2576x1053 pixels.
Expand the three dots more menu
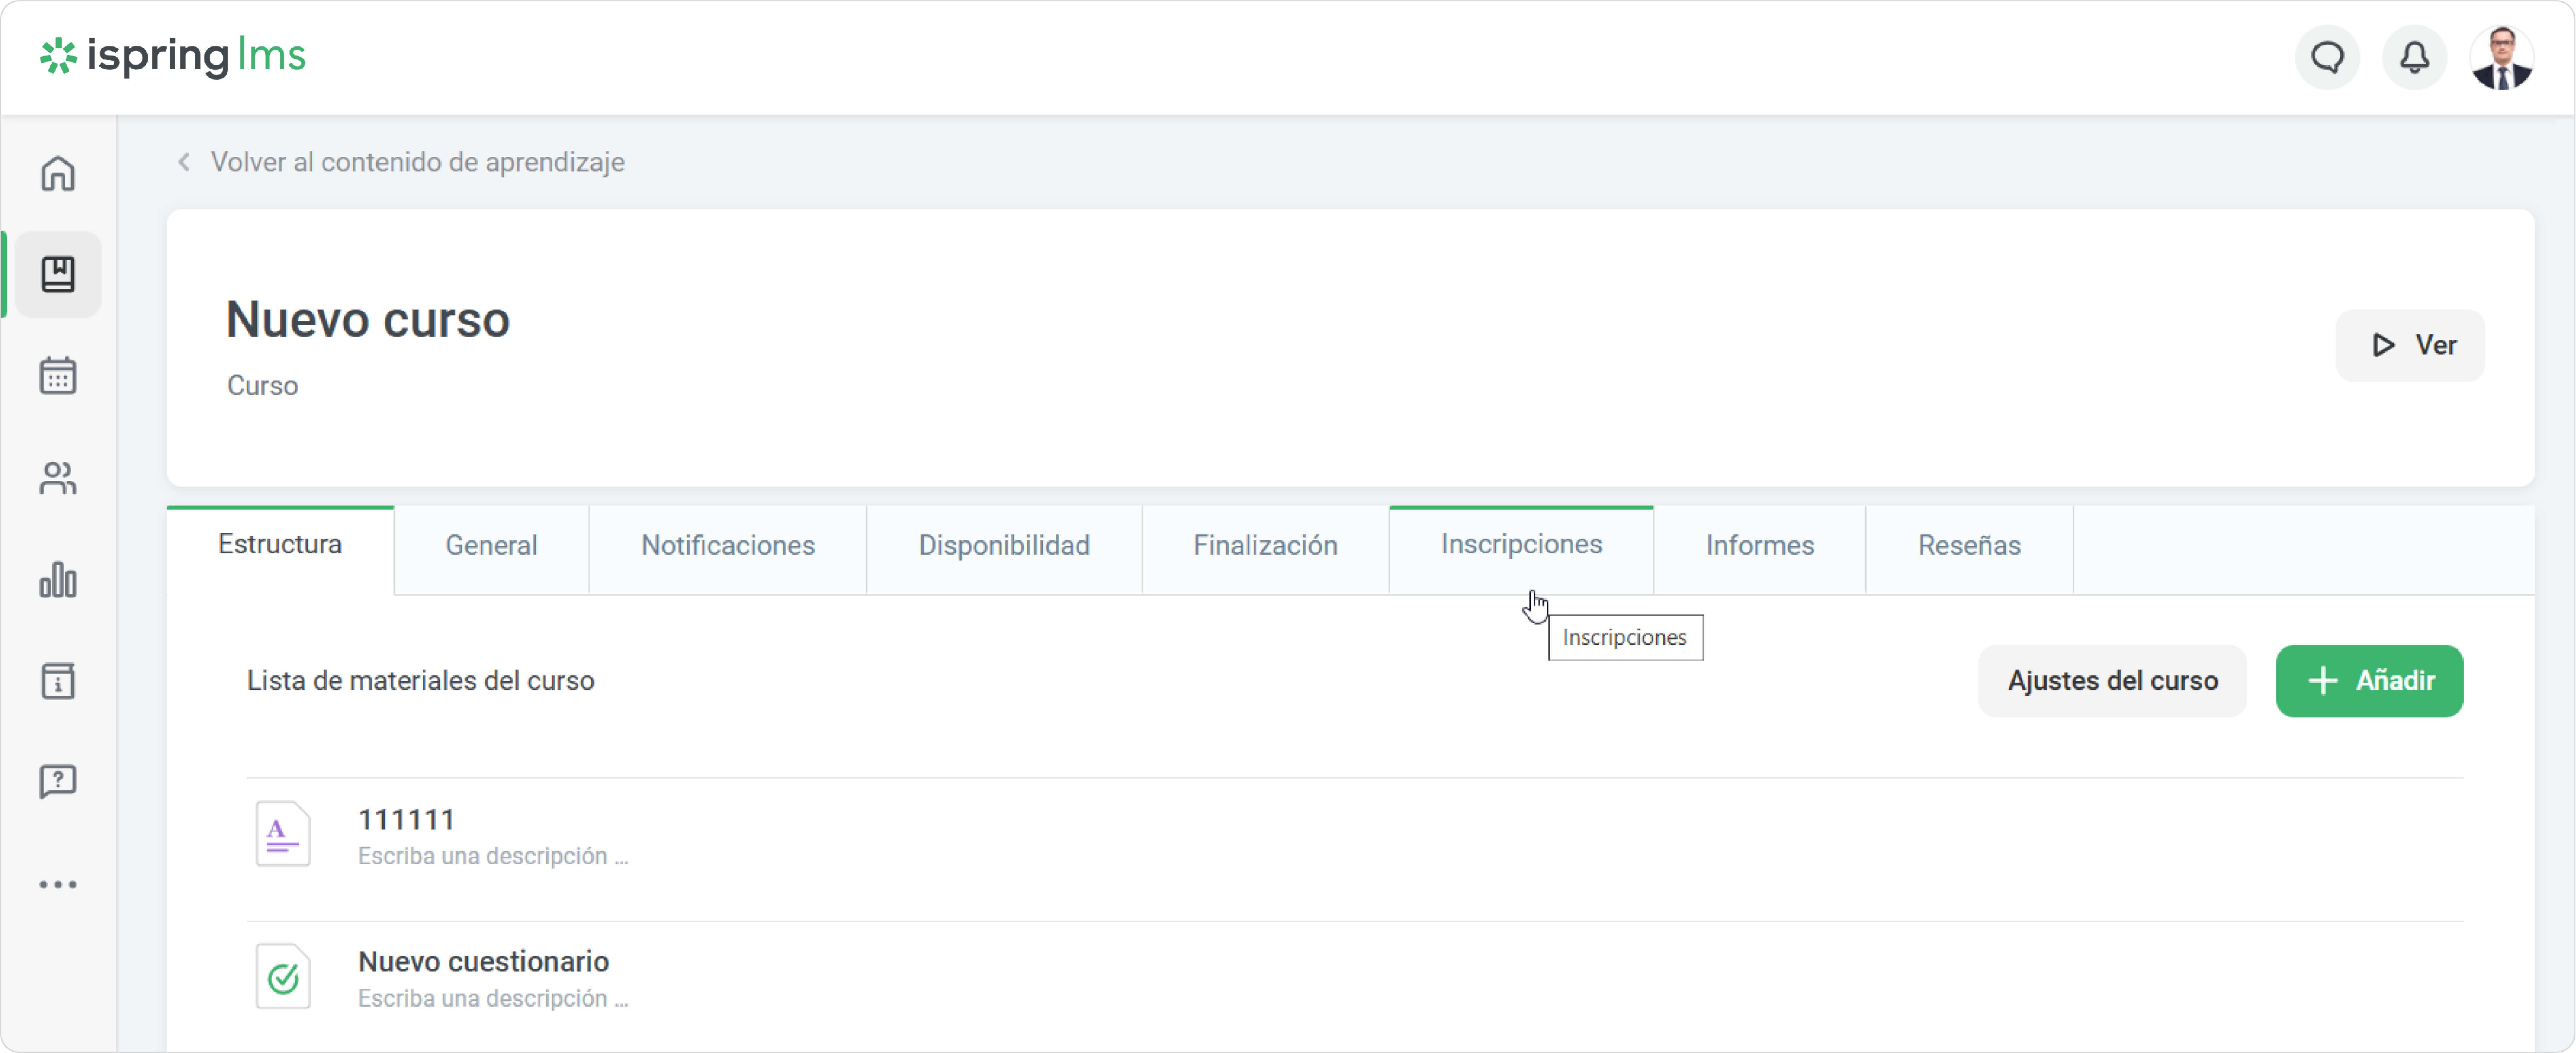tap(58, 884)
